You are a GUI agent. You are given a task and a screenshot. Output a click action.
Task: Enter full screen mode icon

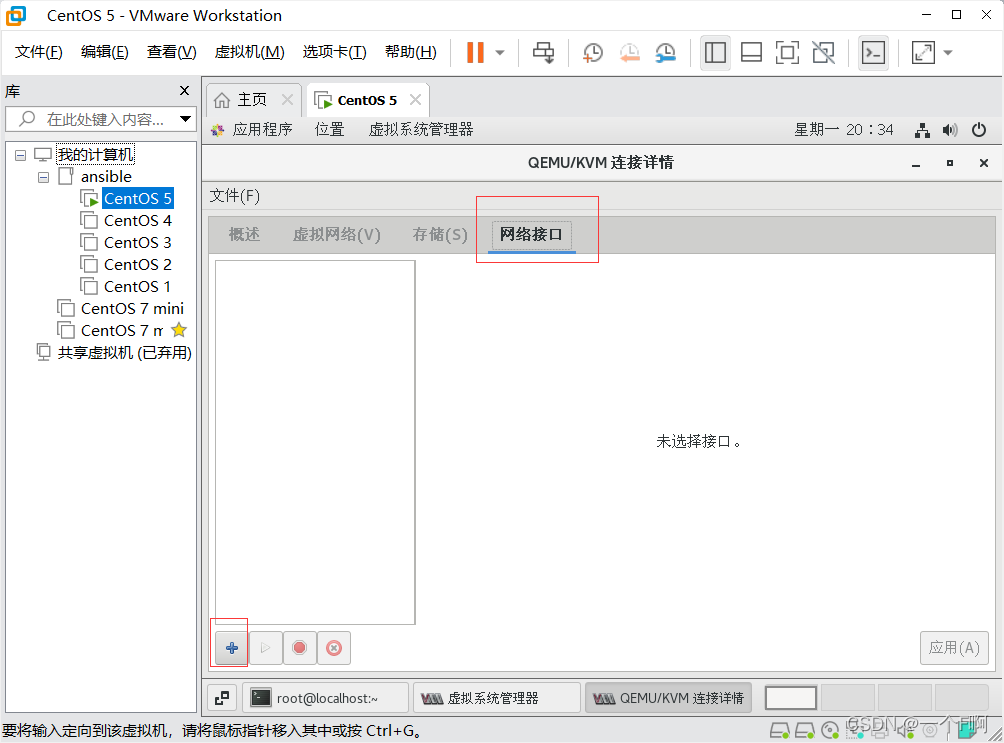[x=787, y=53]
